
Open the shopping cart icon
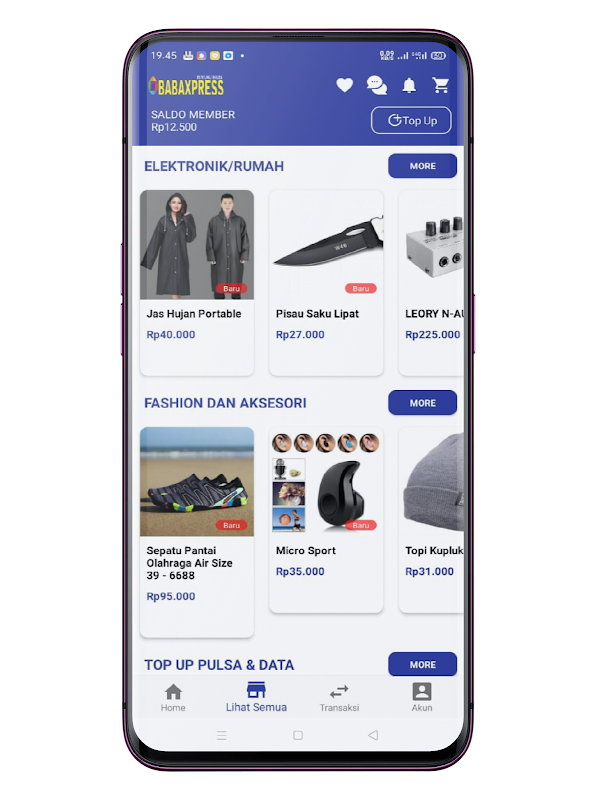pos(440,85)
